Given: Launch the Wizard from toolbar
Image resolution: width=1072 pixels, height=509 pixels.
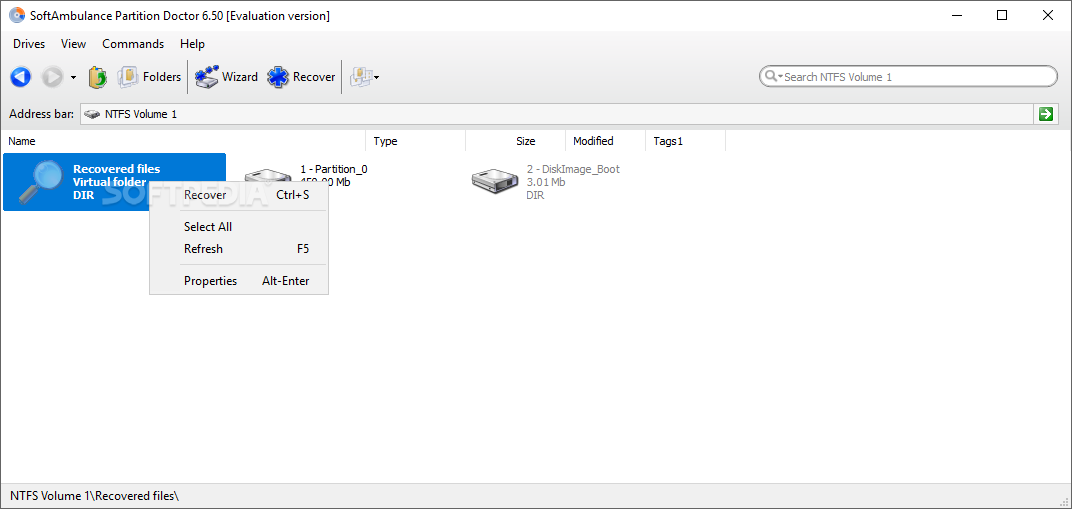Looking at the screenshot, I should [x=226, y=77].
